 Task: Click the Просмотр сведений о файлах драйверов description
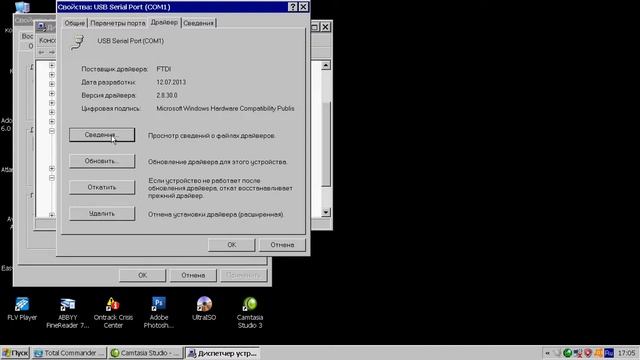point(212,136)
